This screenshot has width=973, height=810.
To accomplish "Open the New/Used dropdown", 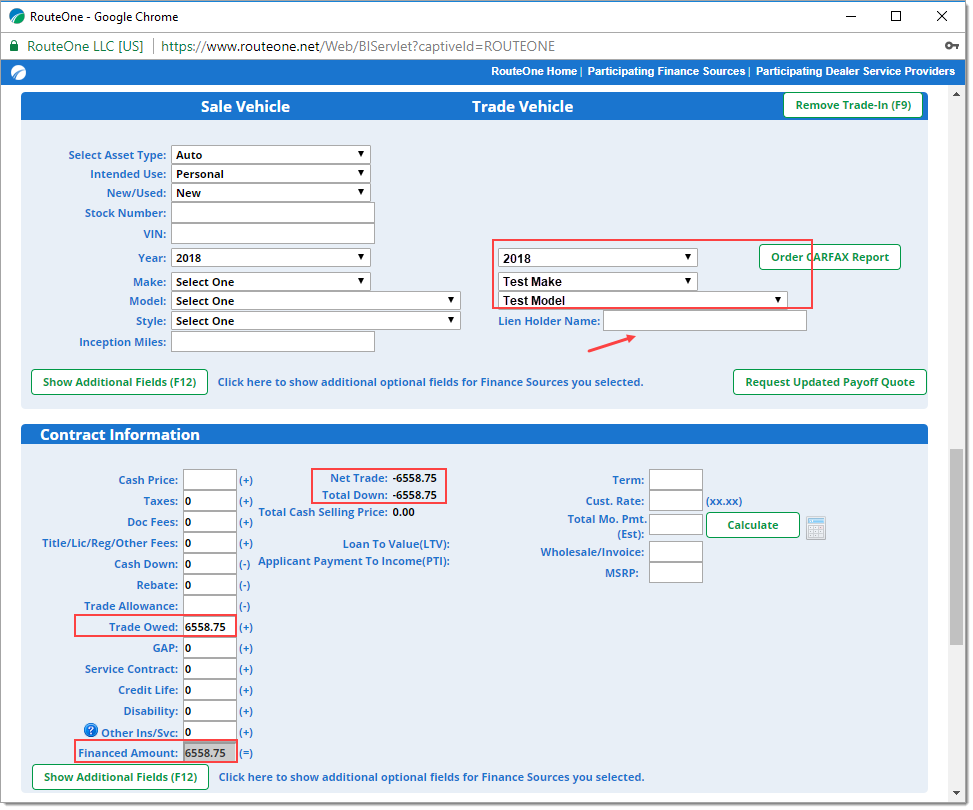I will (271, 193).
